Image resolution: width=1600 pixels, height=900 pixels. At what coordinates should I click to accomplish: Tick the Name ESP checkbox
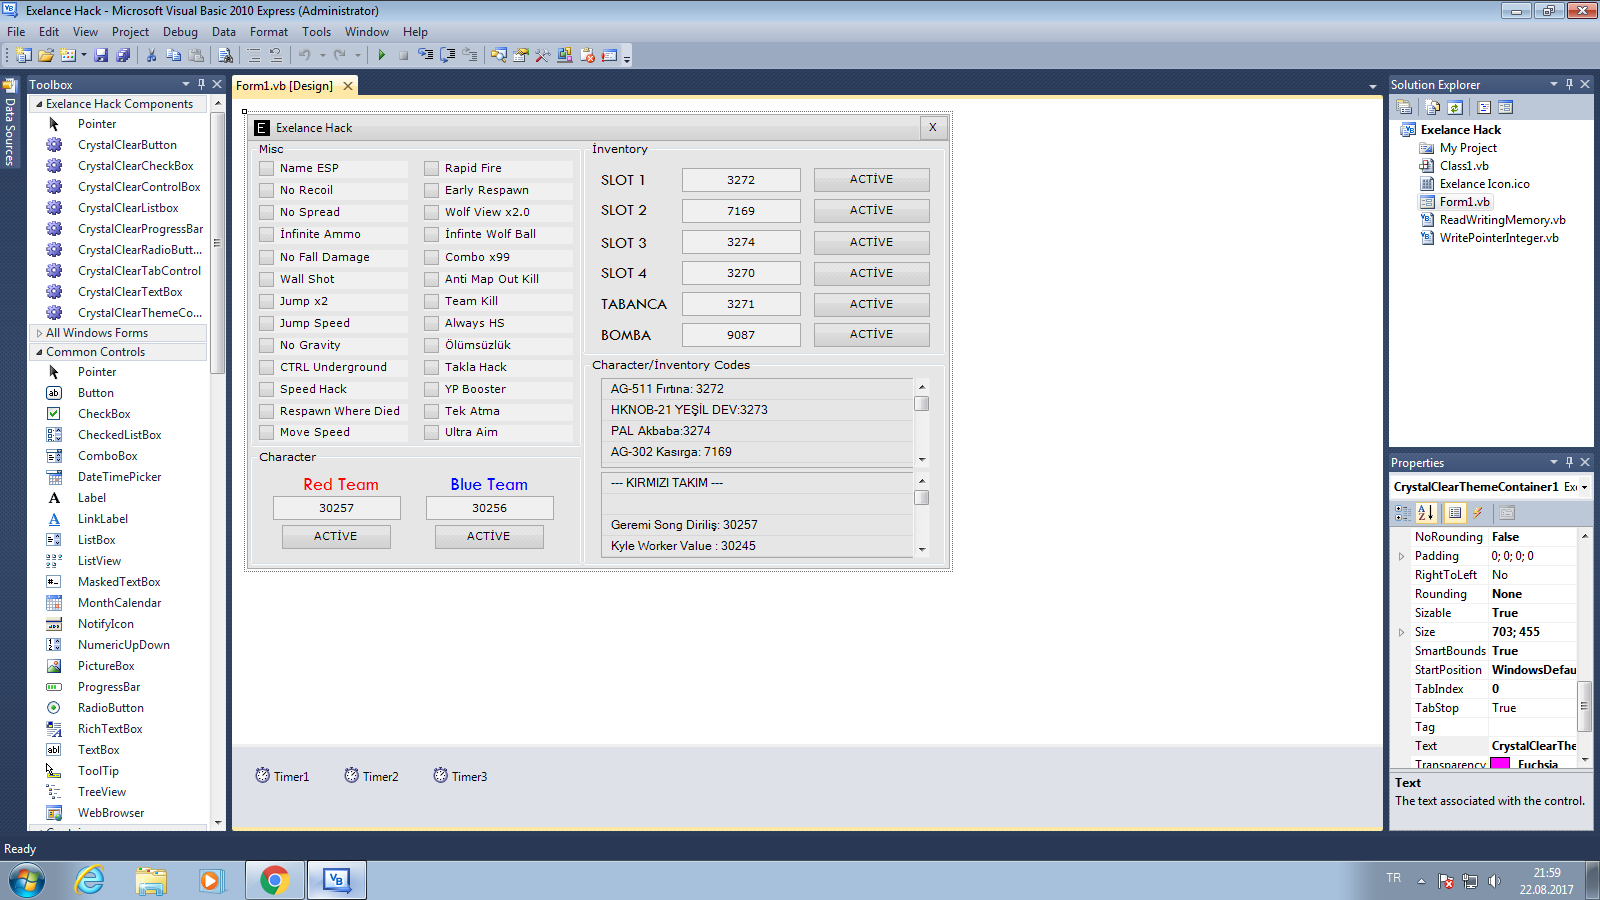click(x=266, y=168)
